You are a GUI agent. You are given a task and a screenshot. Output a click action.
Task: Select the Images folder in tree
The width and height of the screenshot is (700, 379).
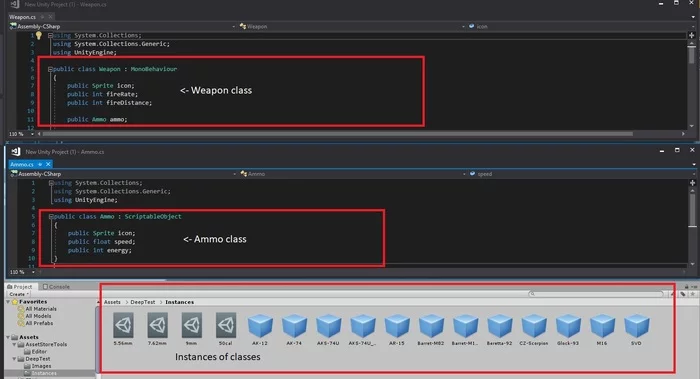[37, 366]
